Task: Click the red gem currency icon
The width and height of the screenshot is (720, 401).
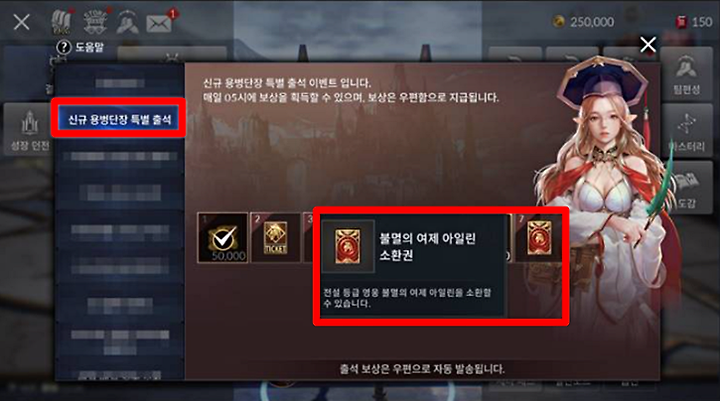Action: [x=681, y=22]
